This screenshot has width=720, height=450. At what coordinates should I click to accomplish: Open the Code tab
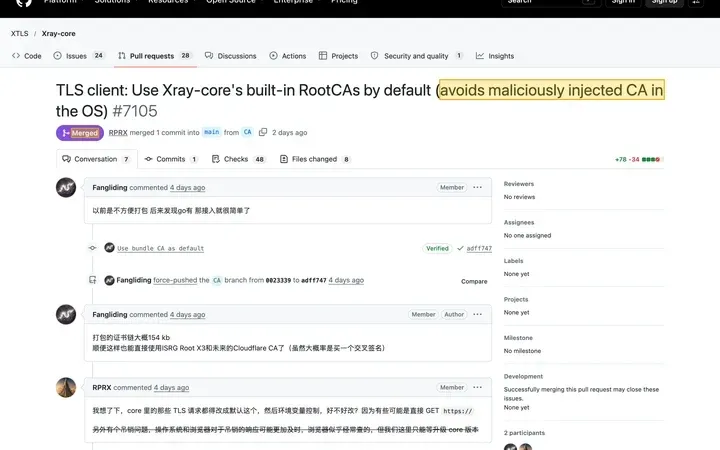tap(27, 56)
